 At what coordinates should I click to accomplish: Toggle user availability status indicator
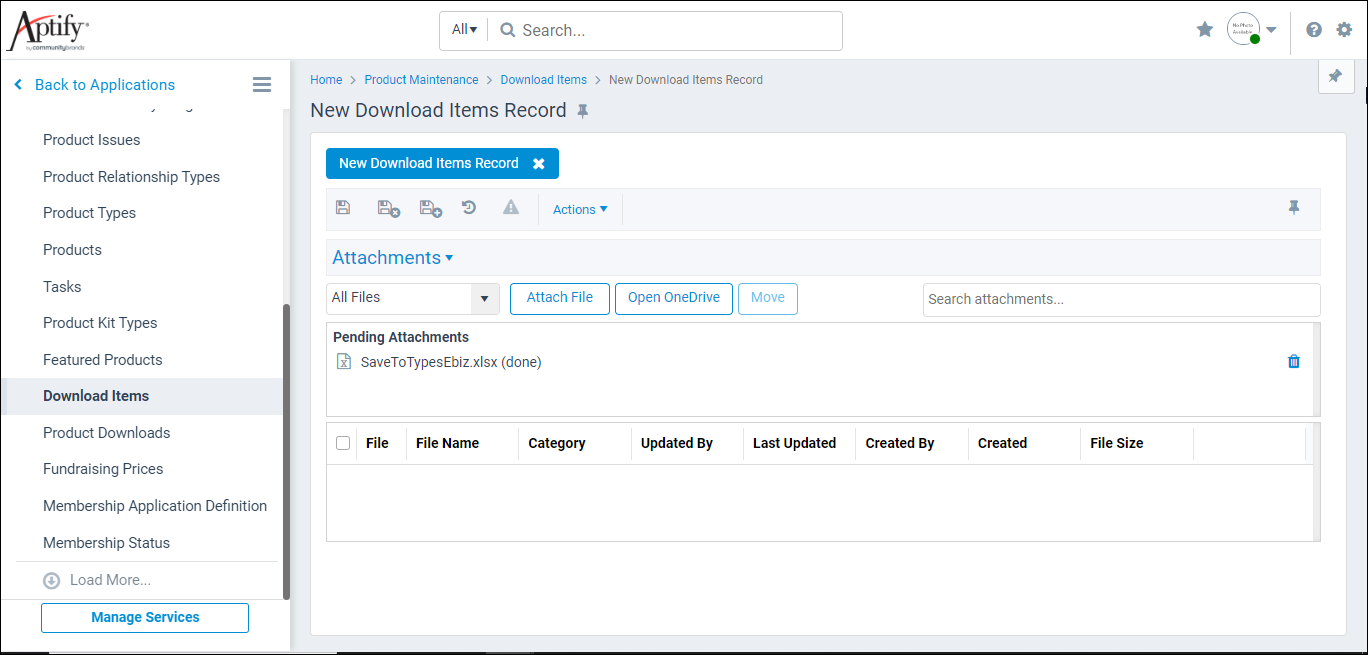point(1256,38)
